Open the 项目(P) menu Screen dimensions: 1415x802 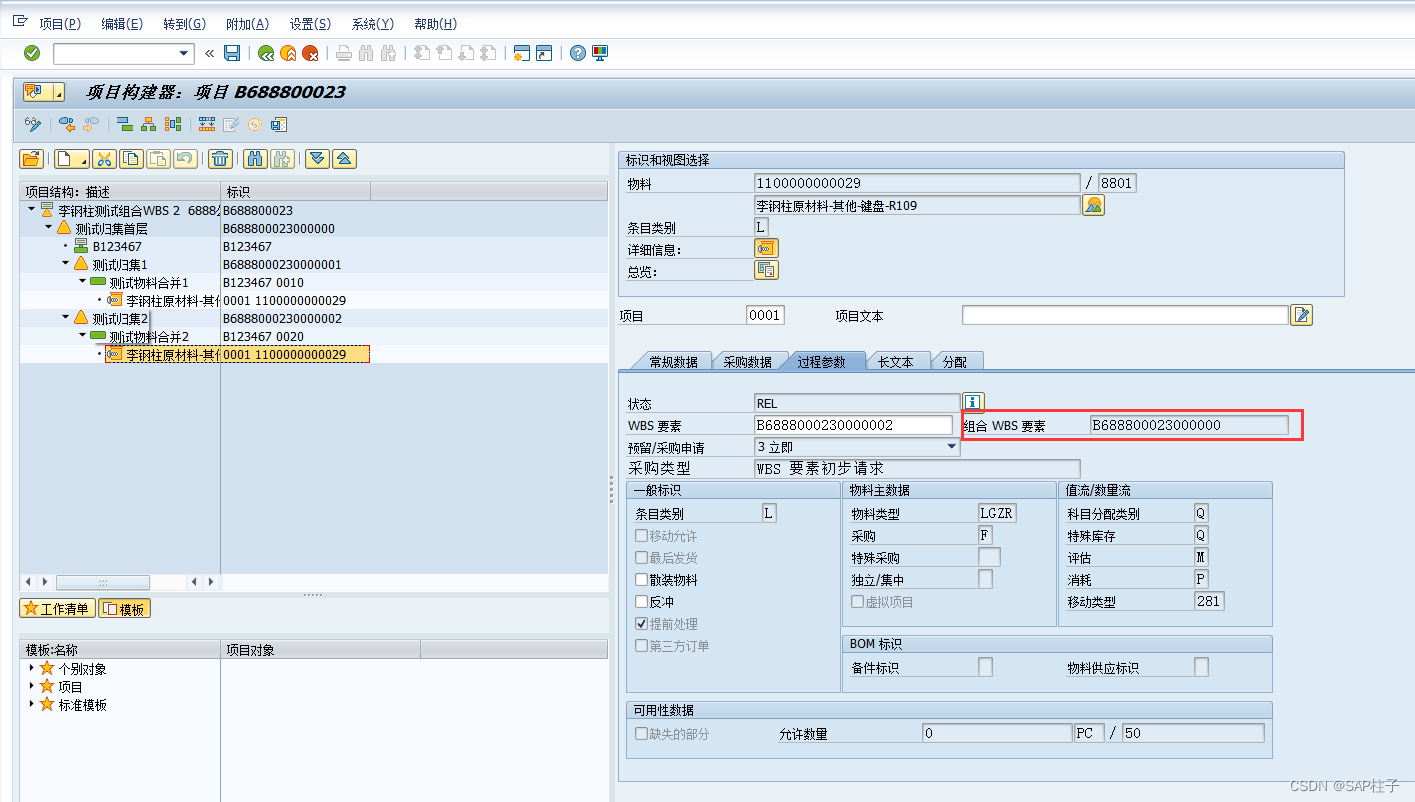coord(60,24)
